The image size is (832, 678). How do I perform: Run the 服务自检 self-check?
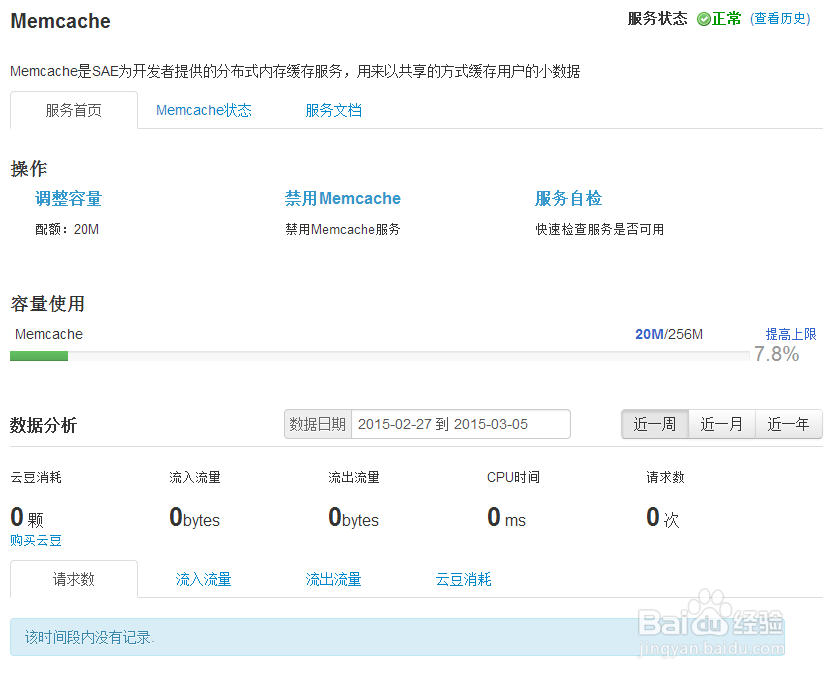[568, 198]
